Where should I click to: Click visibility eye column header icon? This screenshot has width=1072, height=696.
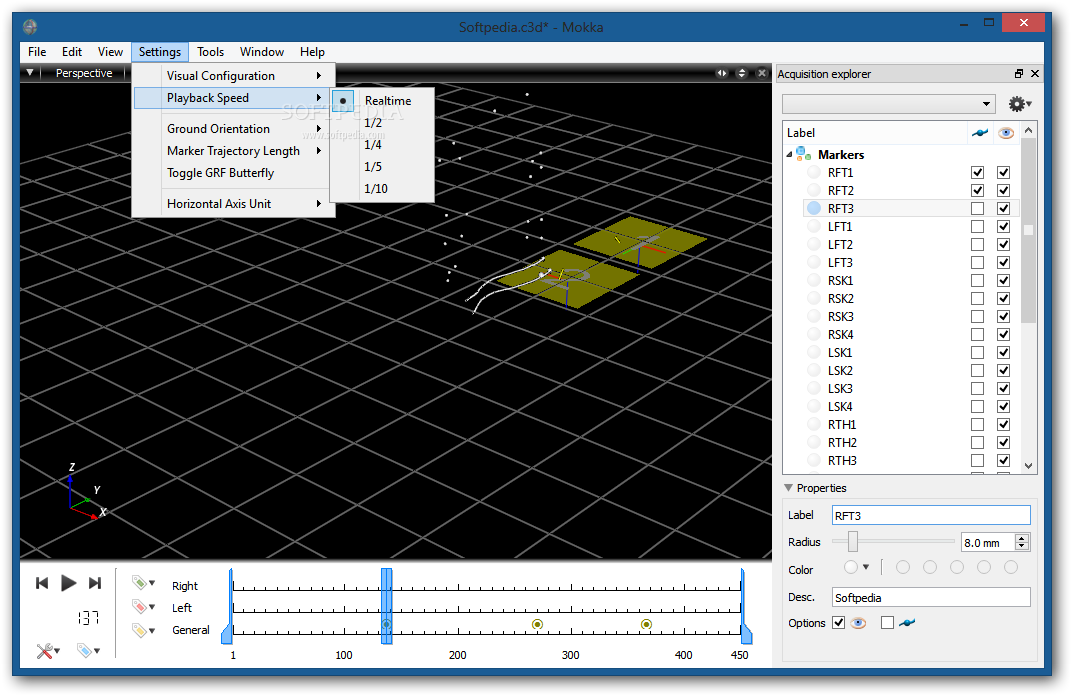[x=1006, y=133]
